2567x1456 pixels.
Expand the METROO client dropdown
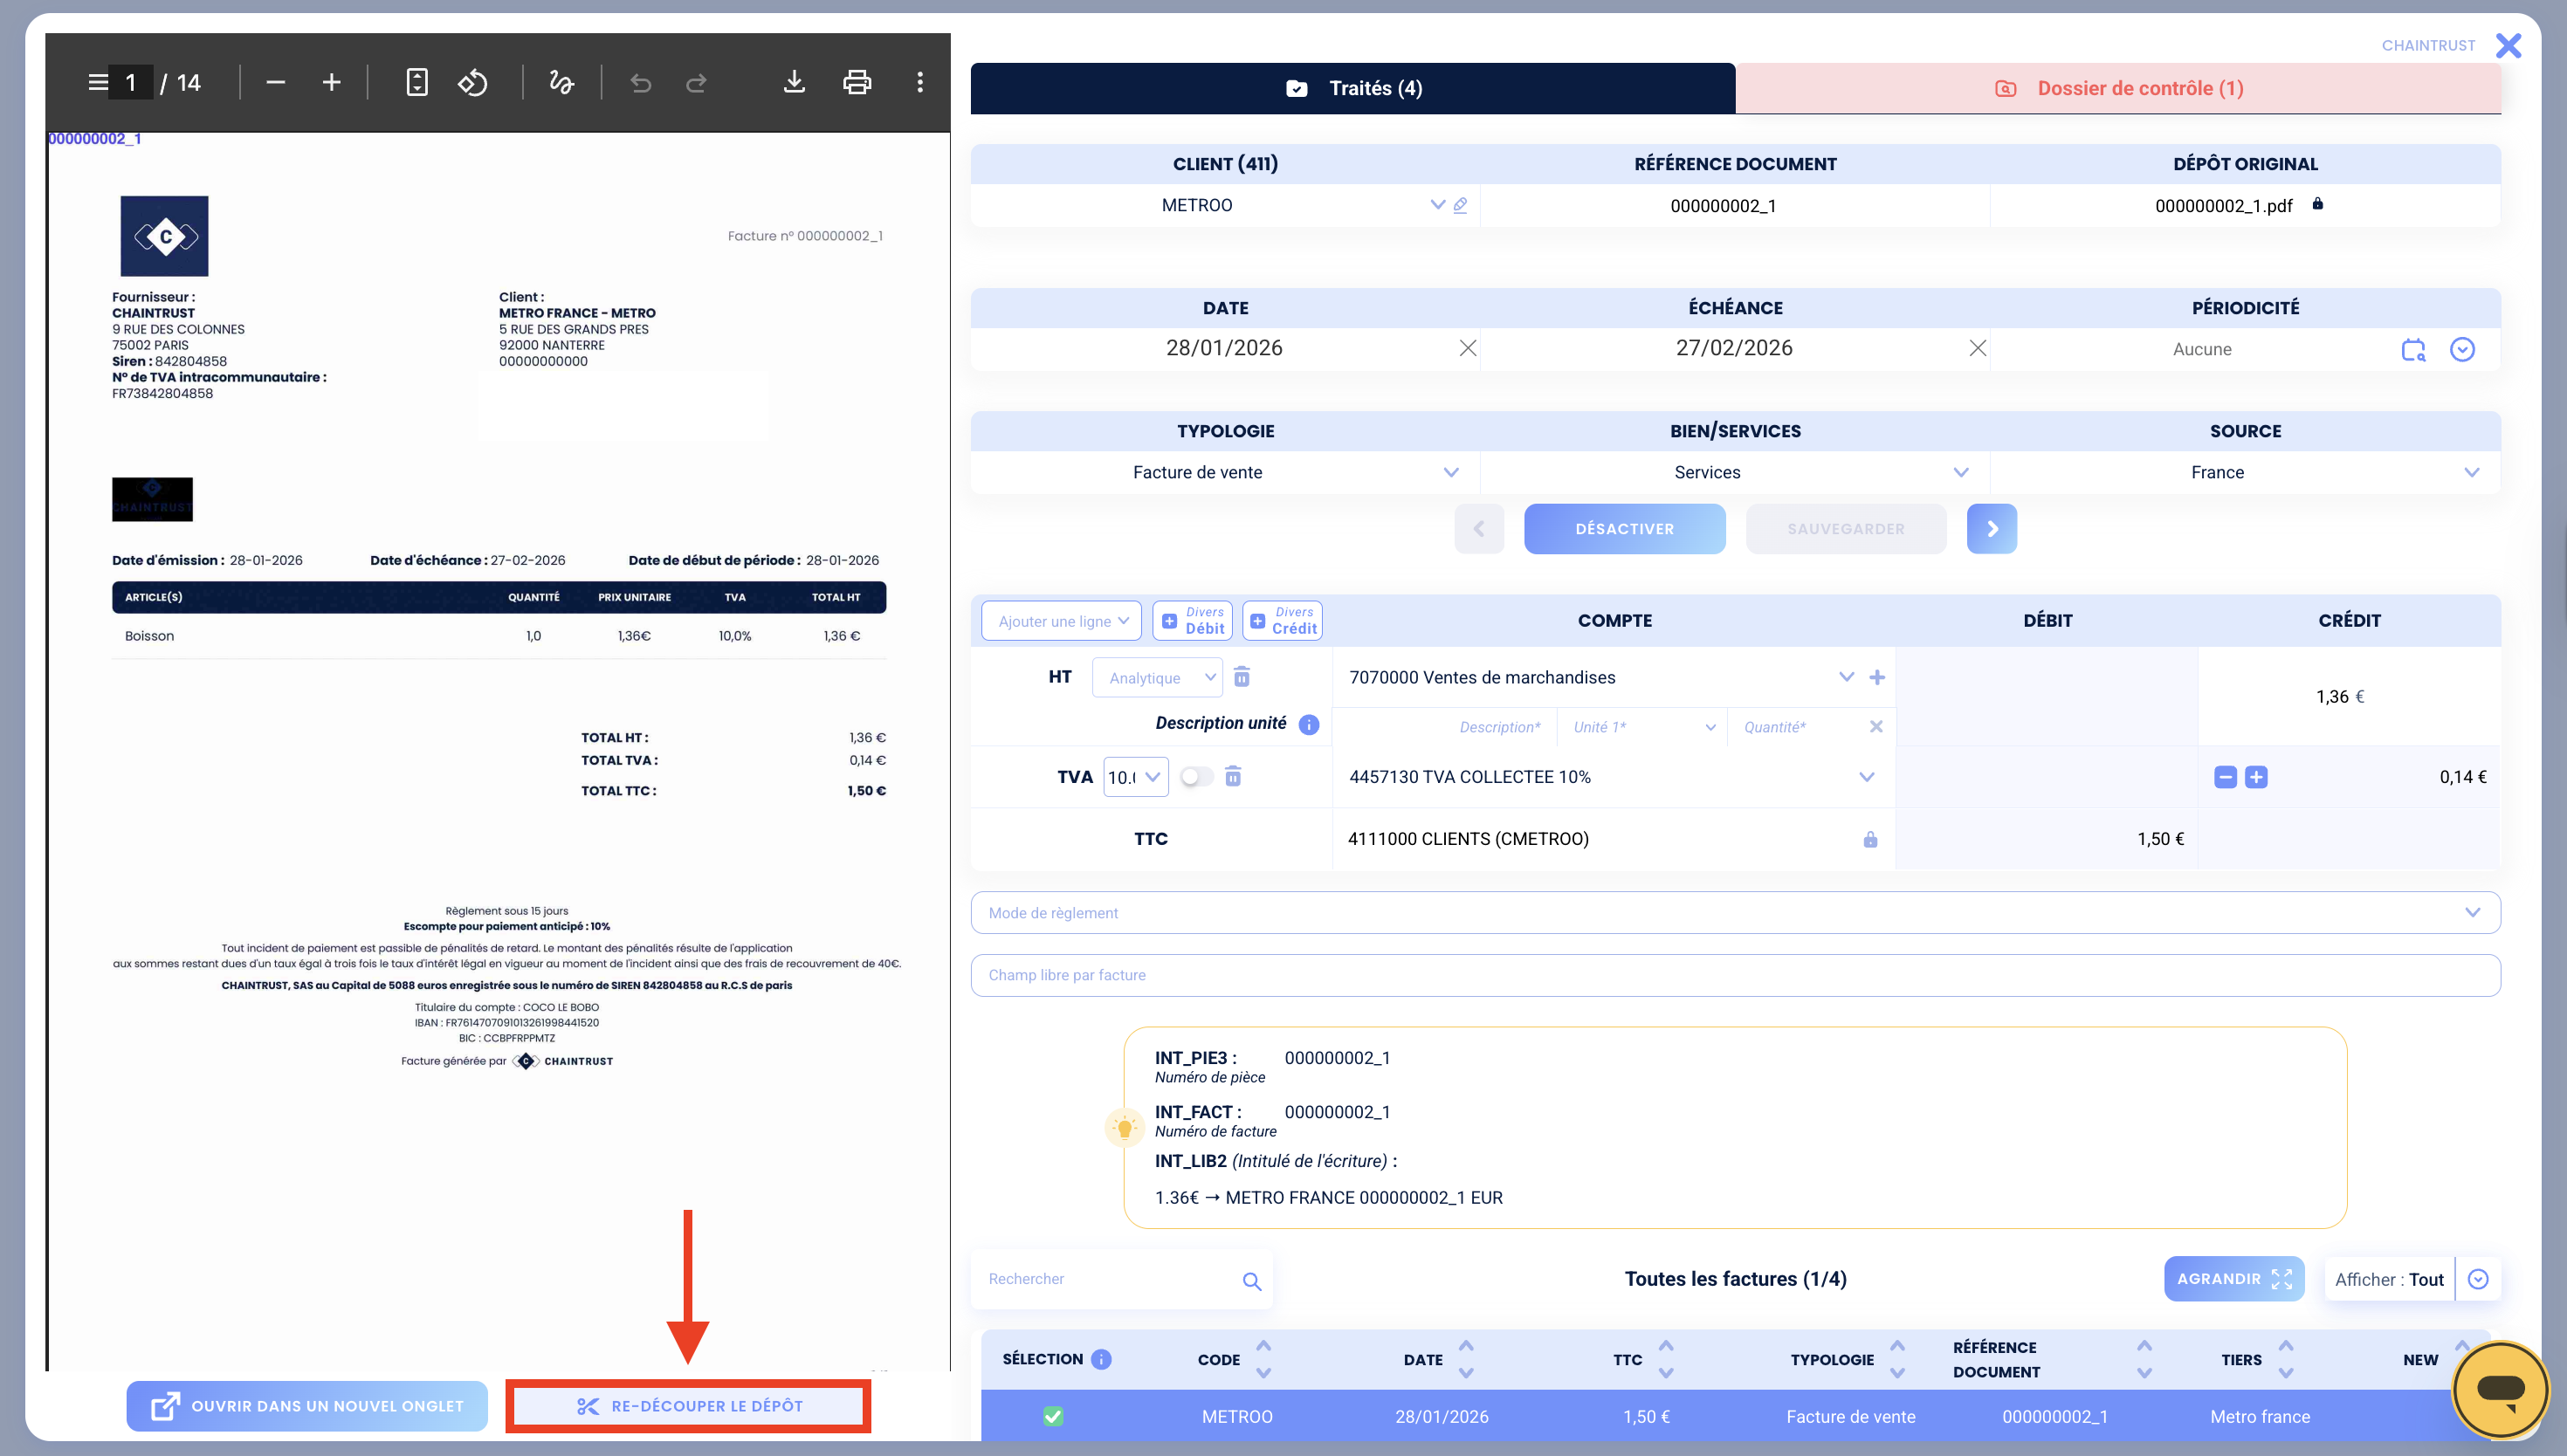(1437, 205)
